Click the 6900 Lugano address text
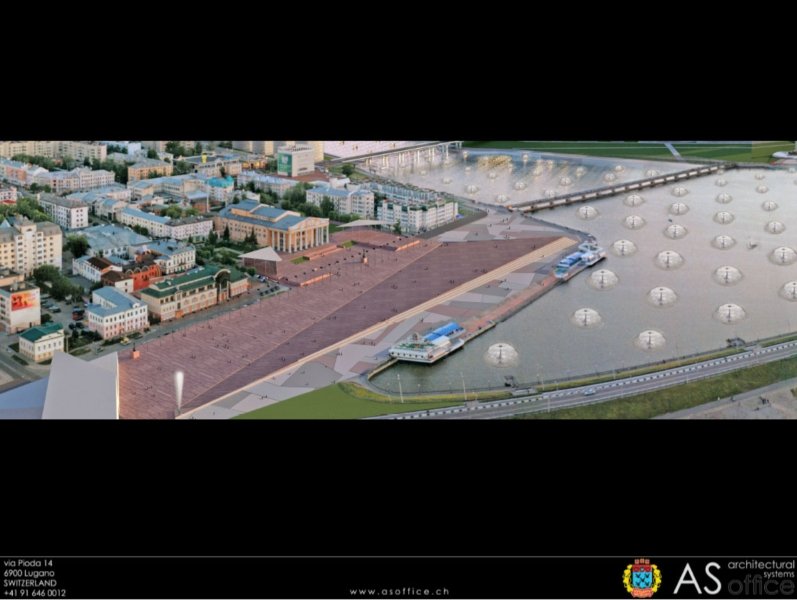Image resolution: width=797 pixels, height=600 pixels. point(28,573)
